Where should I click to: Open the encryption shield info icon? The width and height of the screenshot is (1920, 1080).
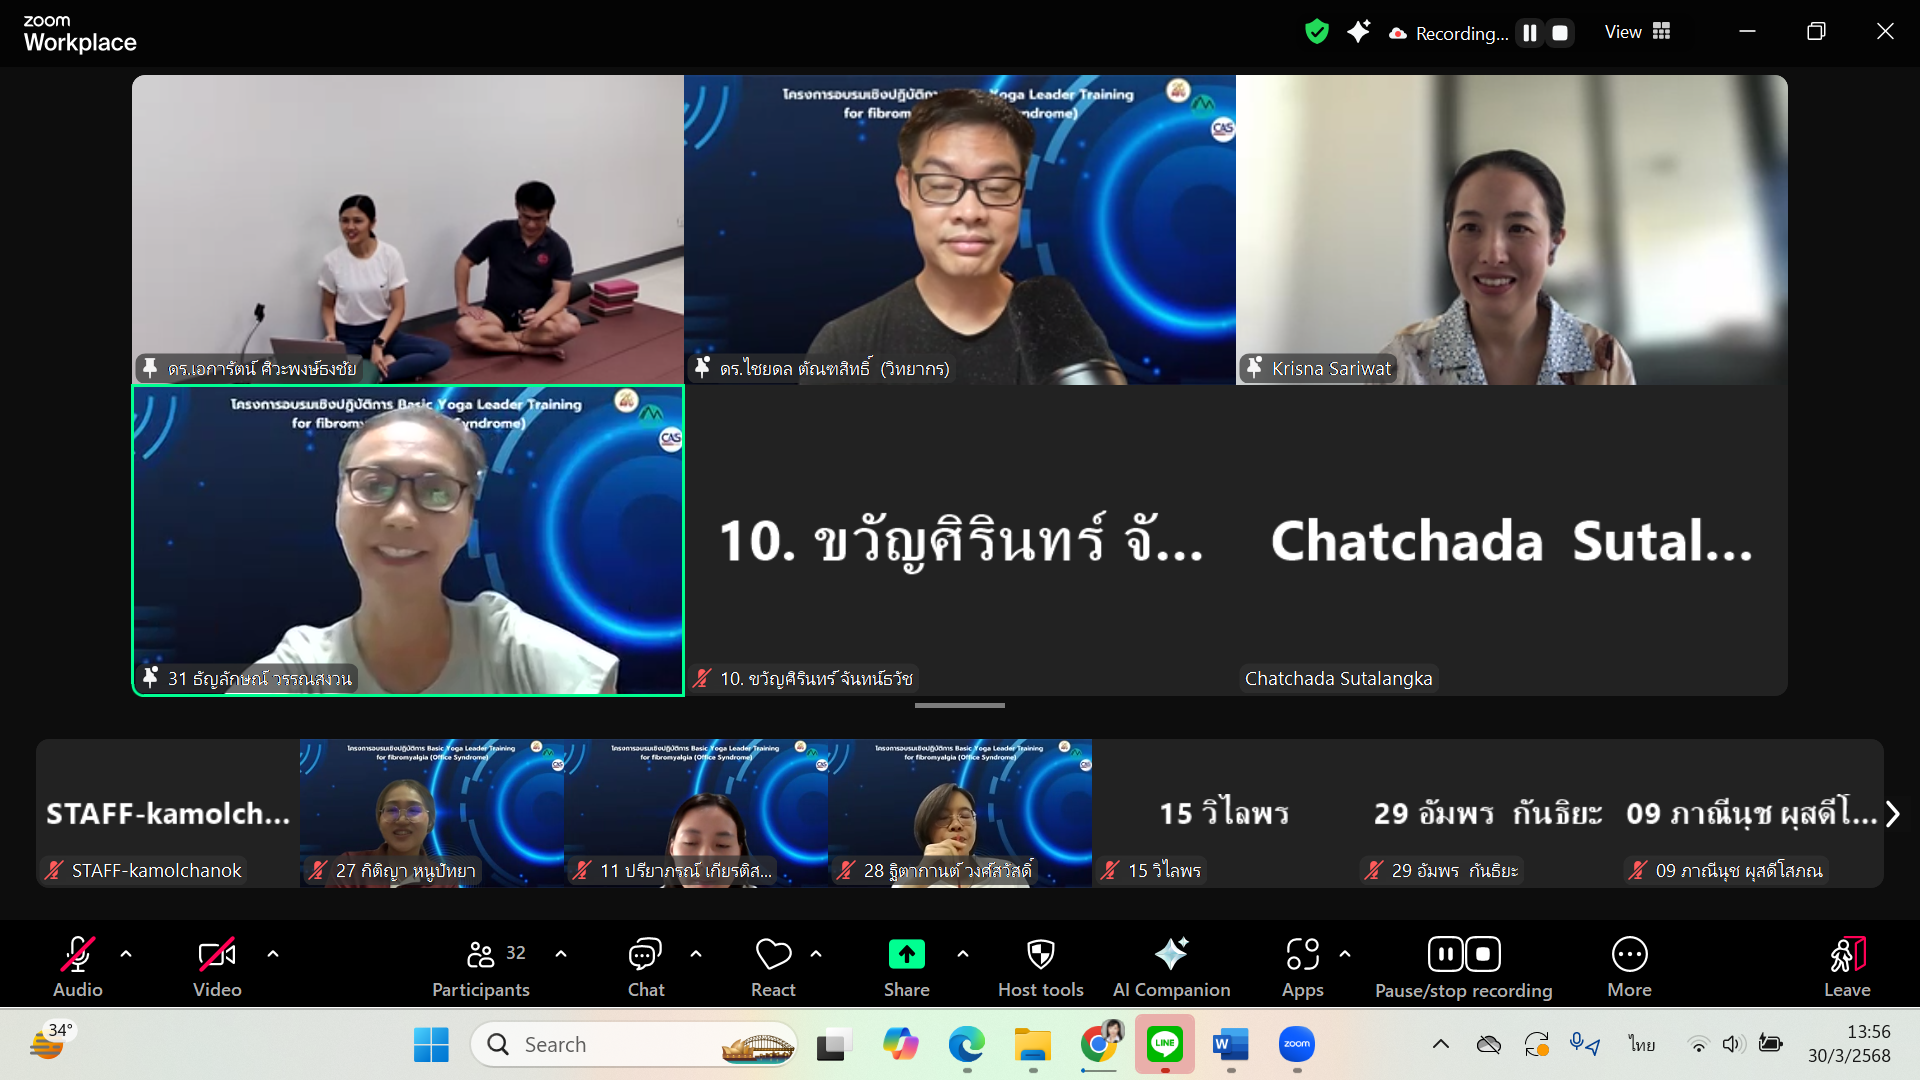point(1316,32)
